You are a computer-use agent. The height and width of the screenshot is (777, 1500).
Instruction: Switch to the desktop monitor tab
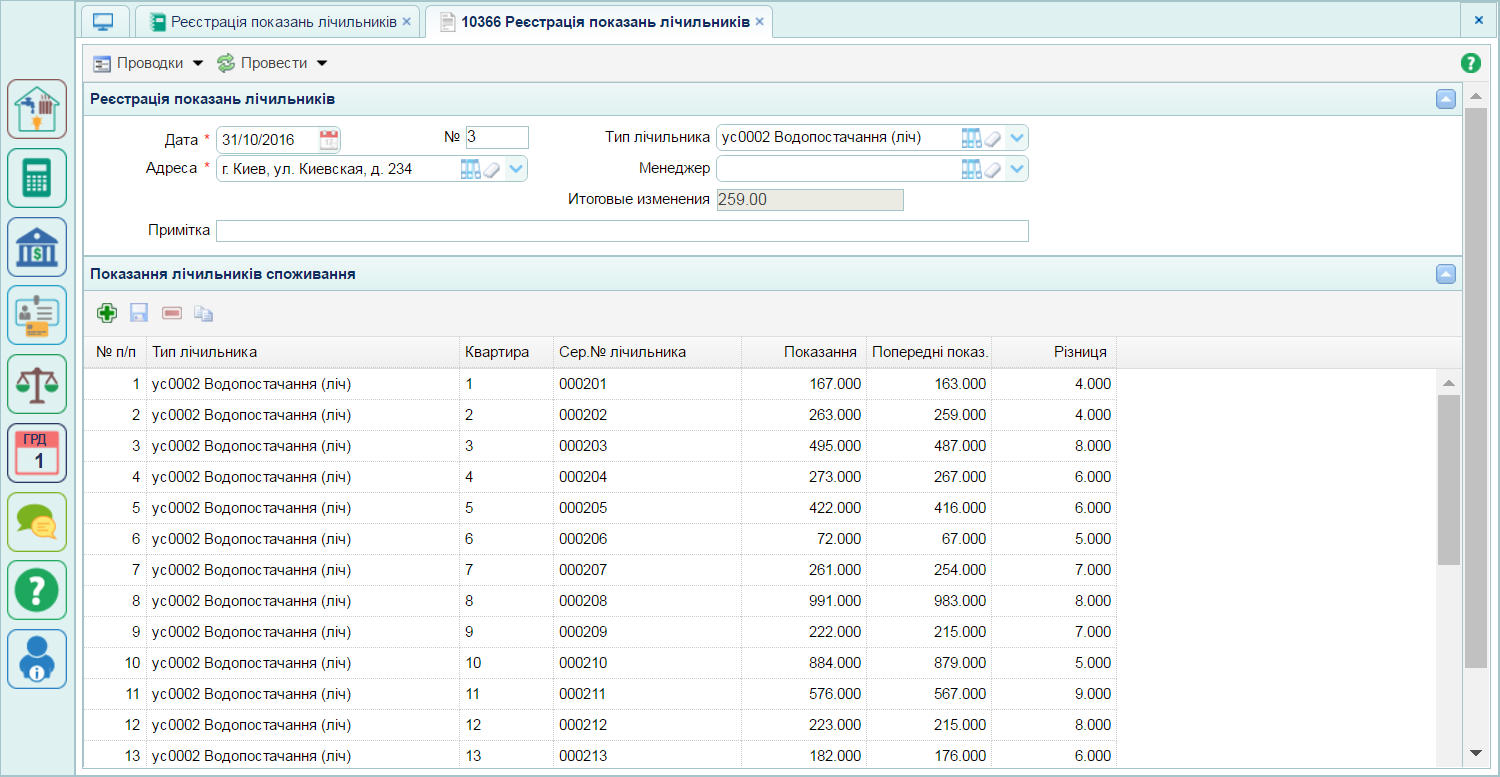pos(104,21)
